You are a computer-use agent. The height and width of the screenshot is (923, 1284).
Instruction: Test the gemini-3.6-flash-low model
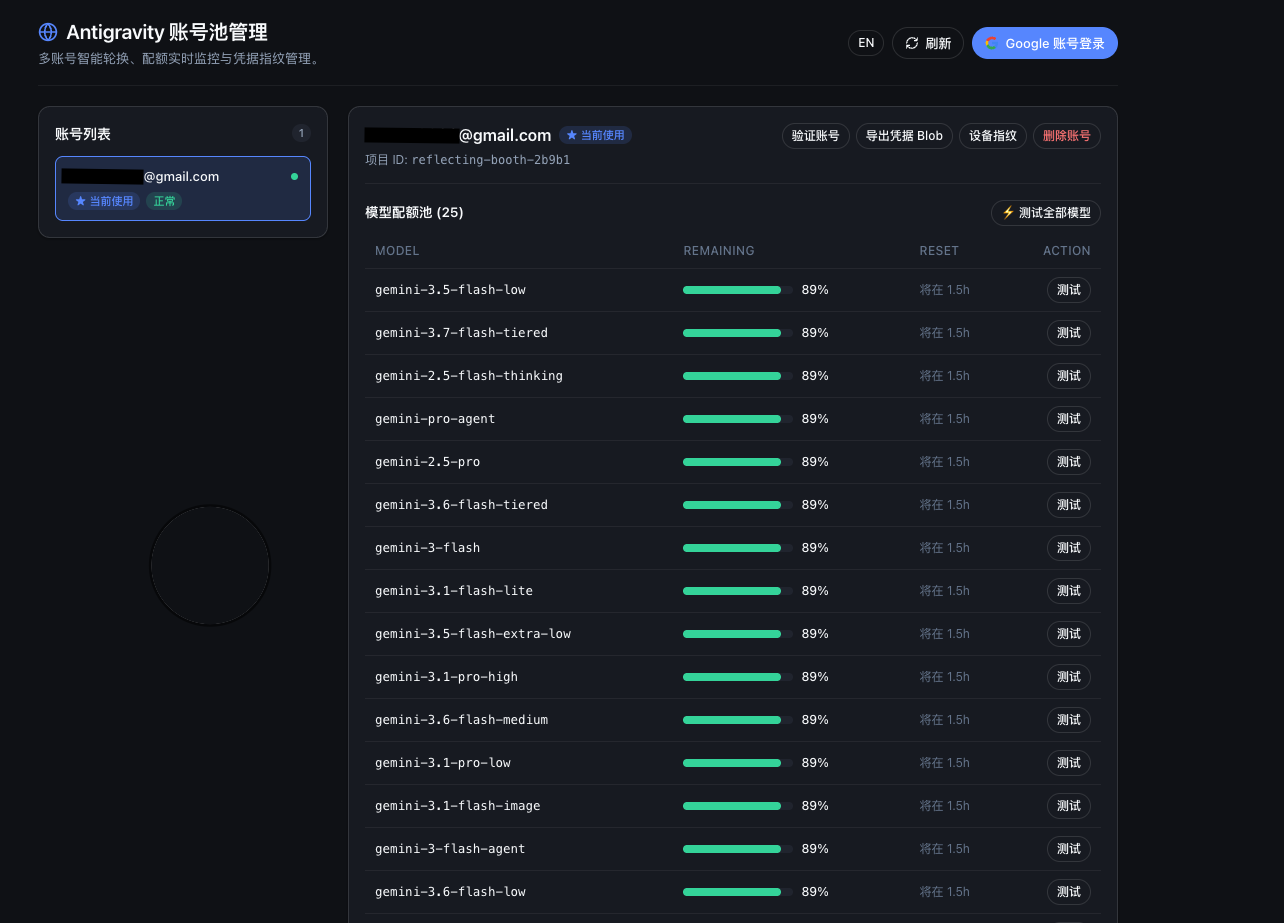tap(1069, 892)
